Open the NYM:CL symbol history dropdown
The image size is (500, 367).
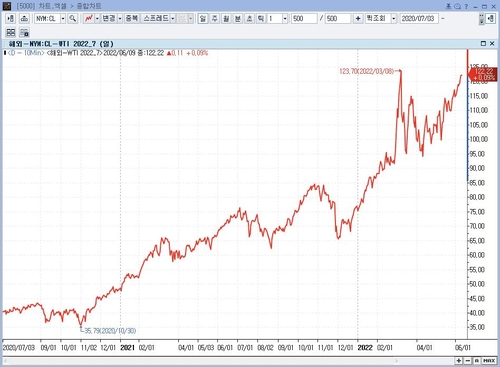click(x=63, y=18)
